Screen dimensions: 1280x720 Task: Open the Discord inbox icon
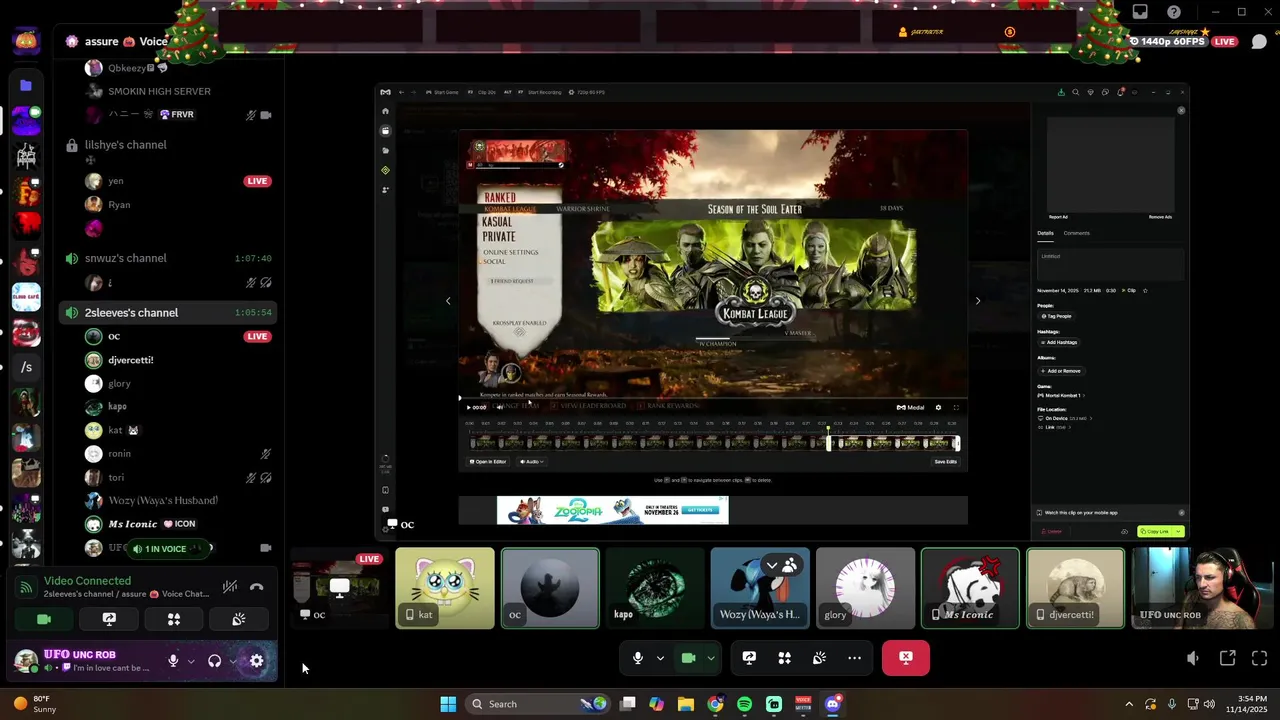pos(1140,12)
